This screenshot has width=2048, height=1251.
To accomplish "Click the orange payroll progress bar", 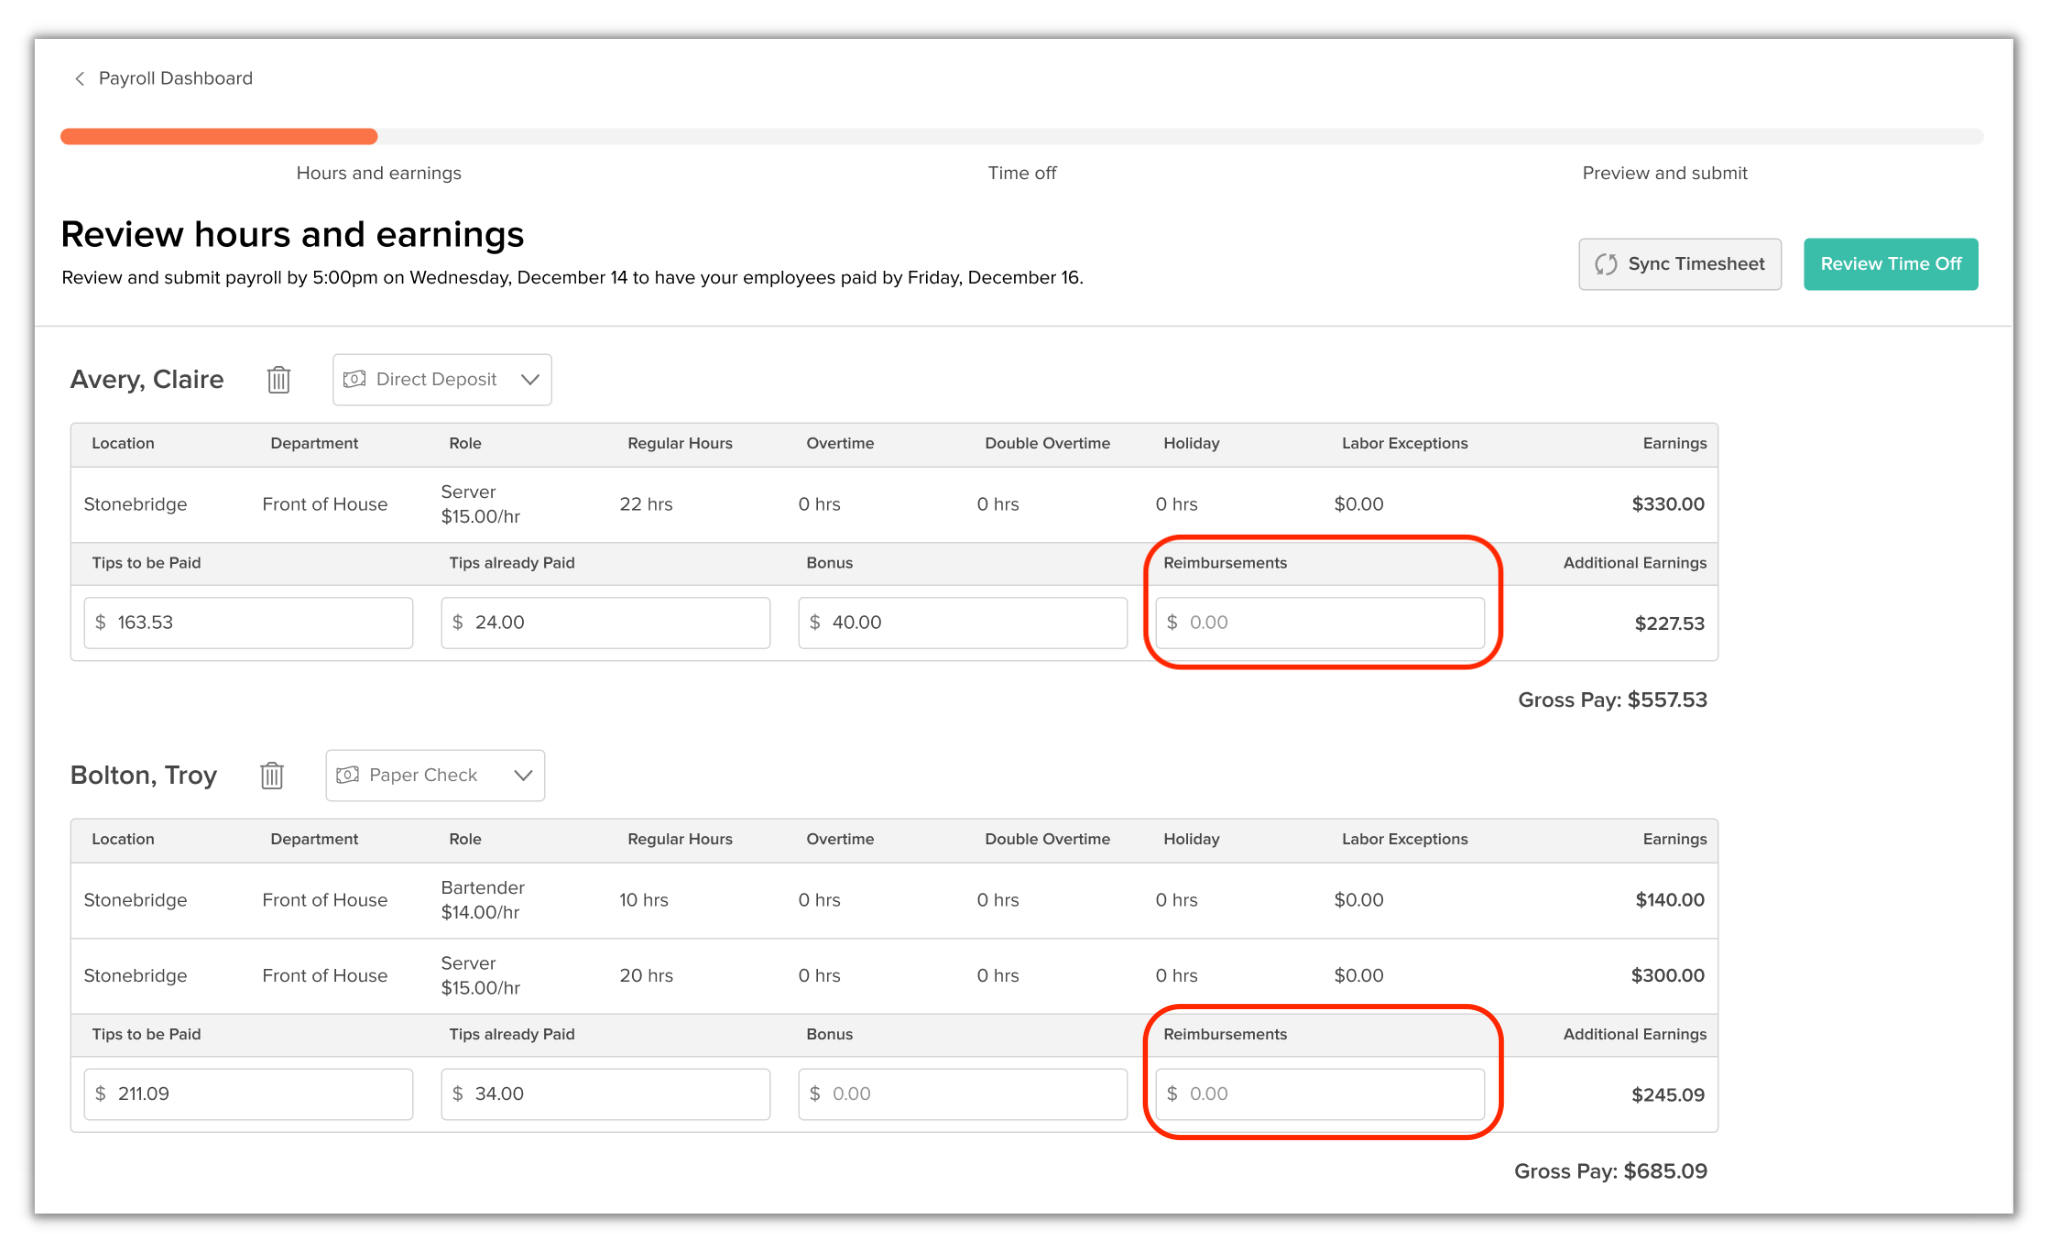I will pyautogui.click(x=219, y=137).
